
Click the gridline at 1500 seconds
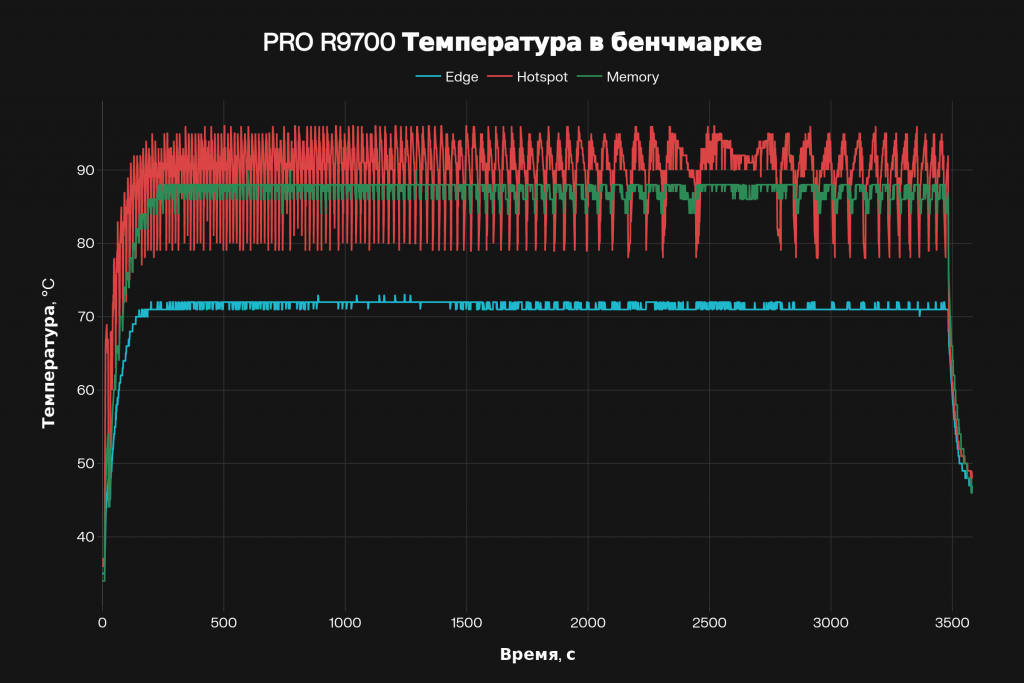[467, 400]
